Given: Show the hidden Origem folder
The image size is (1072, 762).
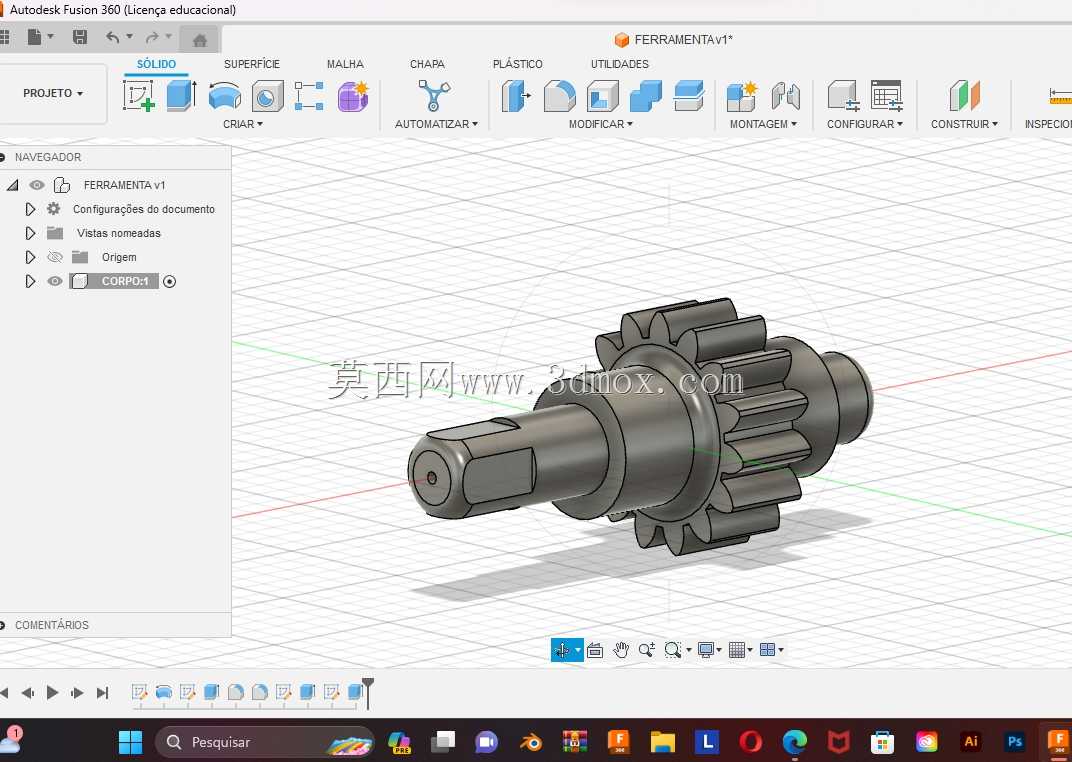Looking at the screenshot, I should [x=55, y=257].
